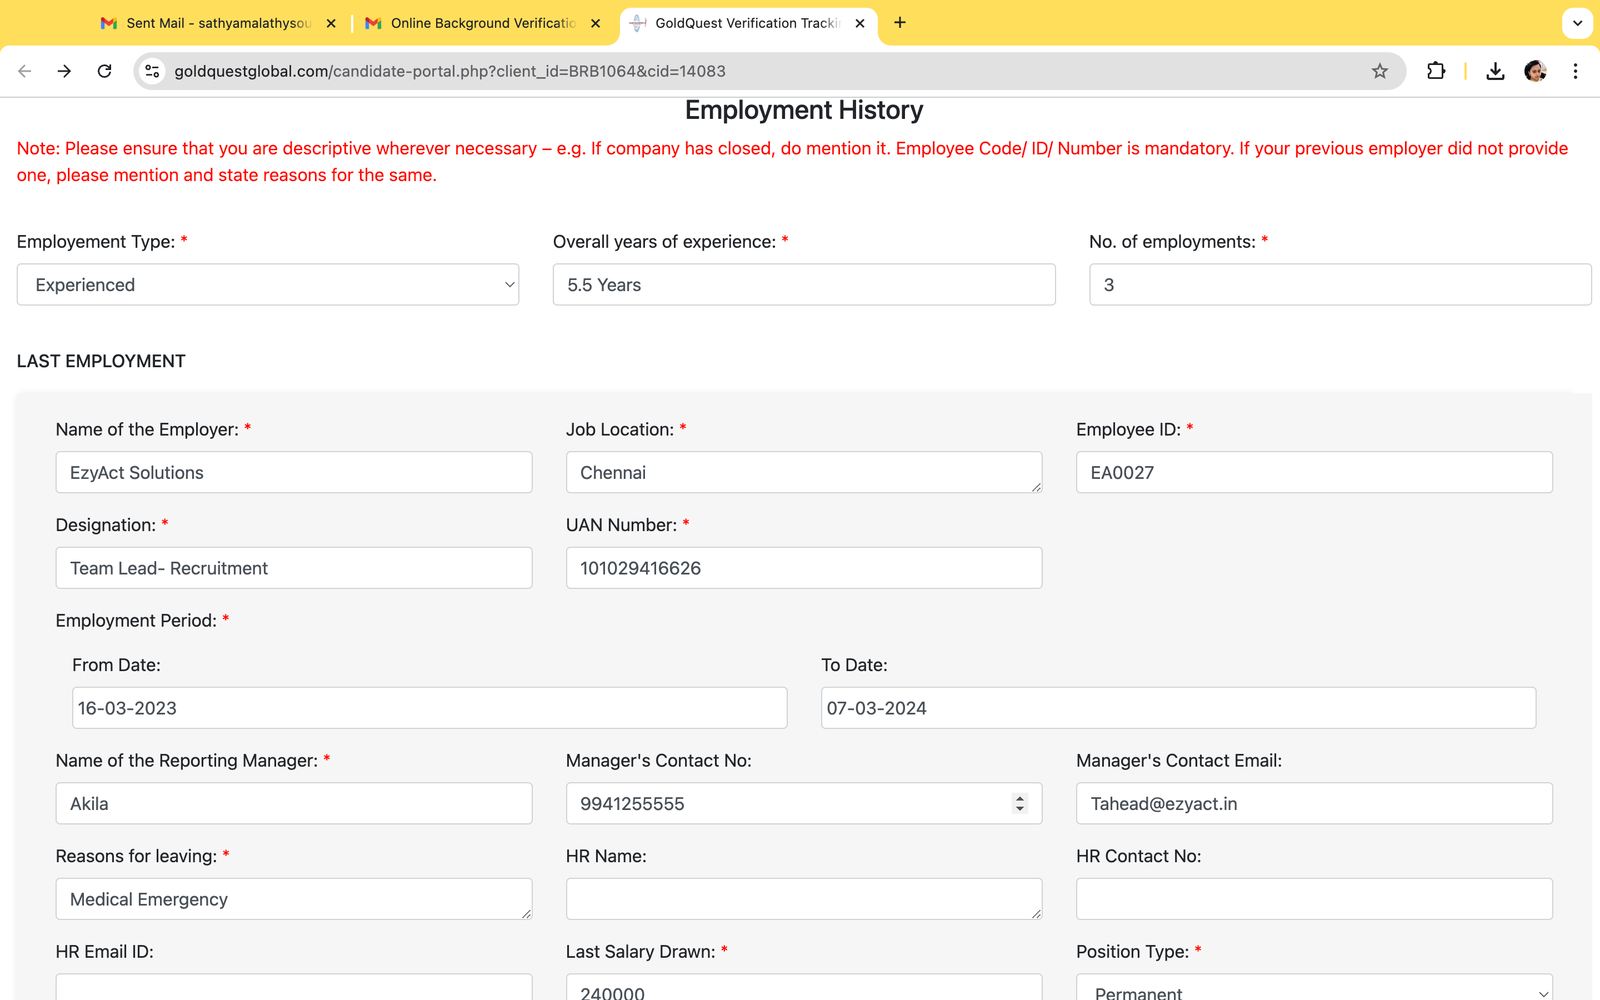Expand the Employement Type dropdown
The width and height of the screenshot is (1600, 1000).
point(268,285)
